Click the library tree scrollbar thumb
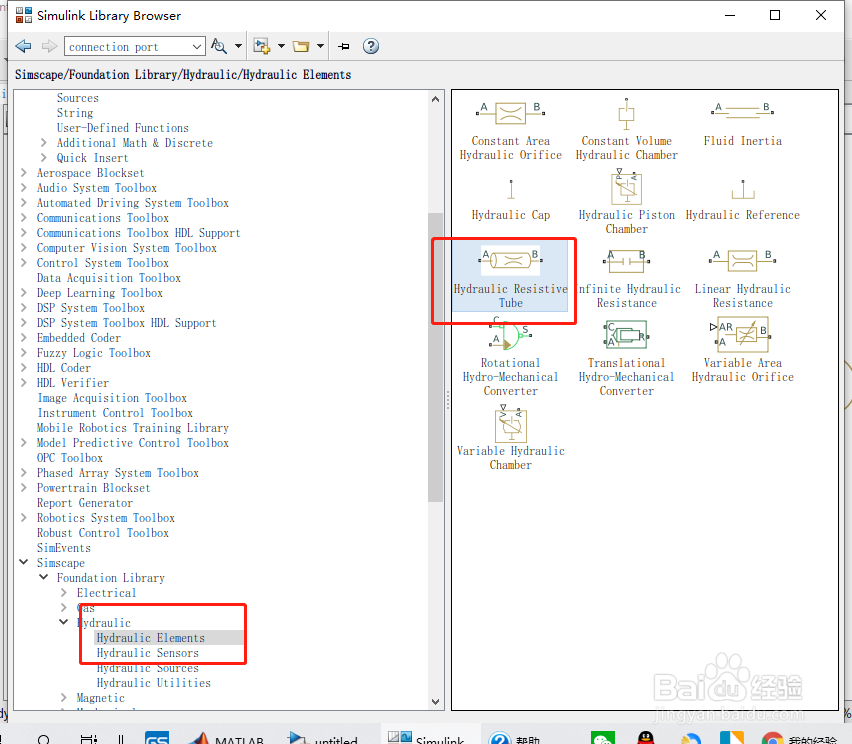This screenshot has height=744, width=852. (435, 357)
